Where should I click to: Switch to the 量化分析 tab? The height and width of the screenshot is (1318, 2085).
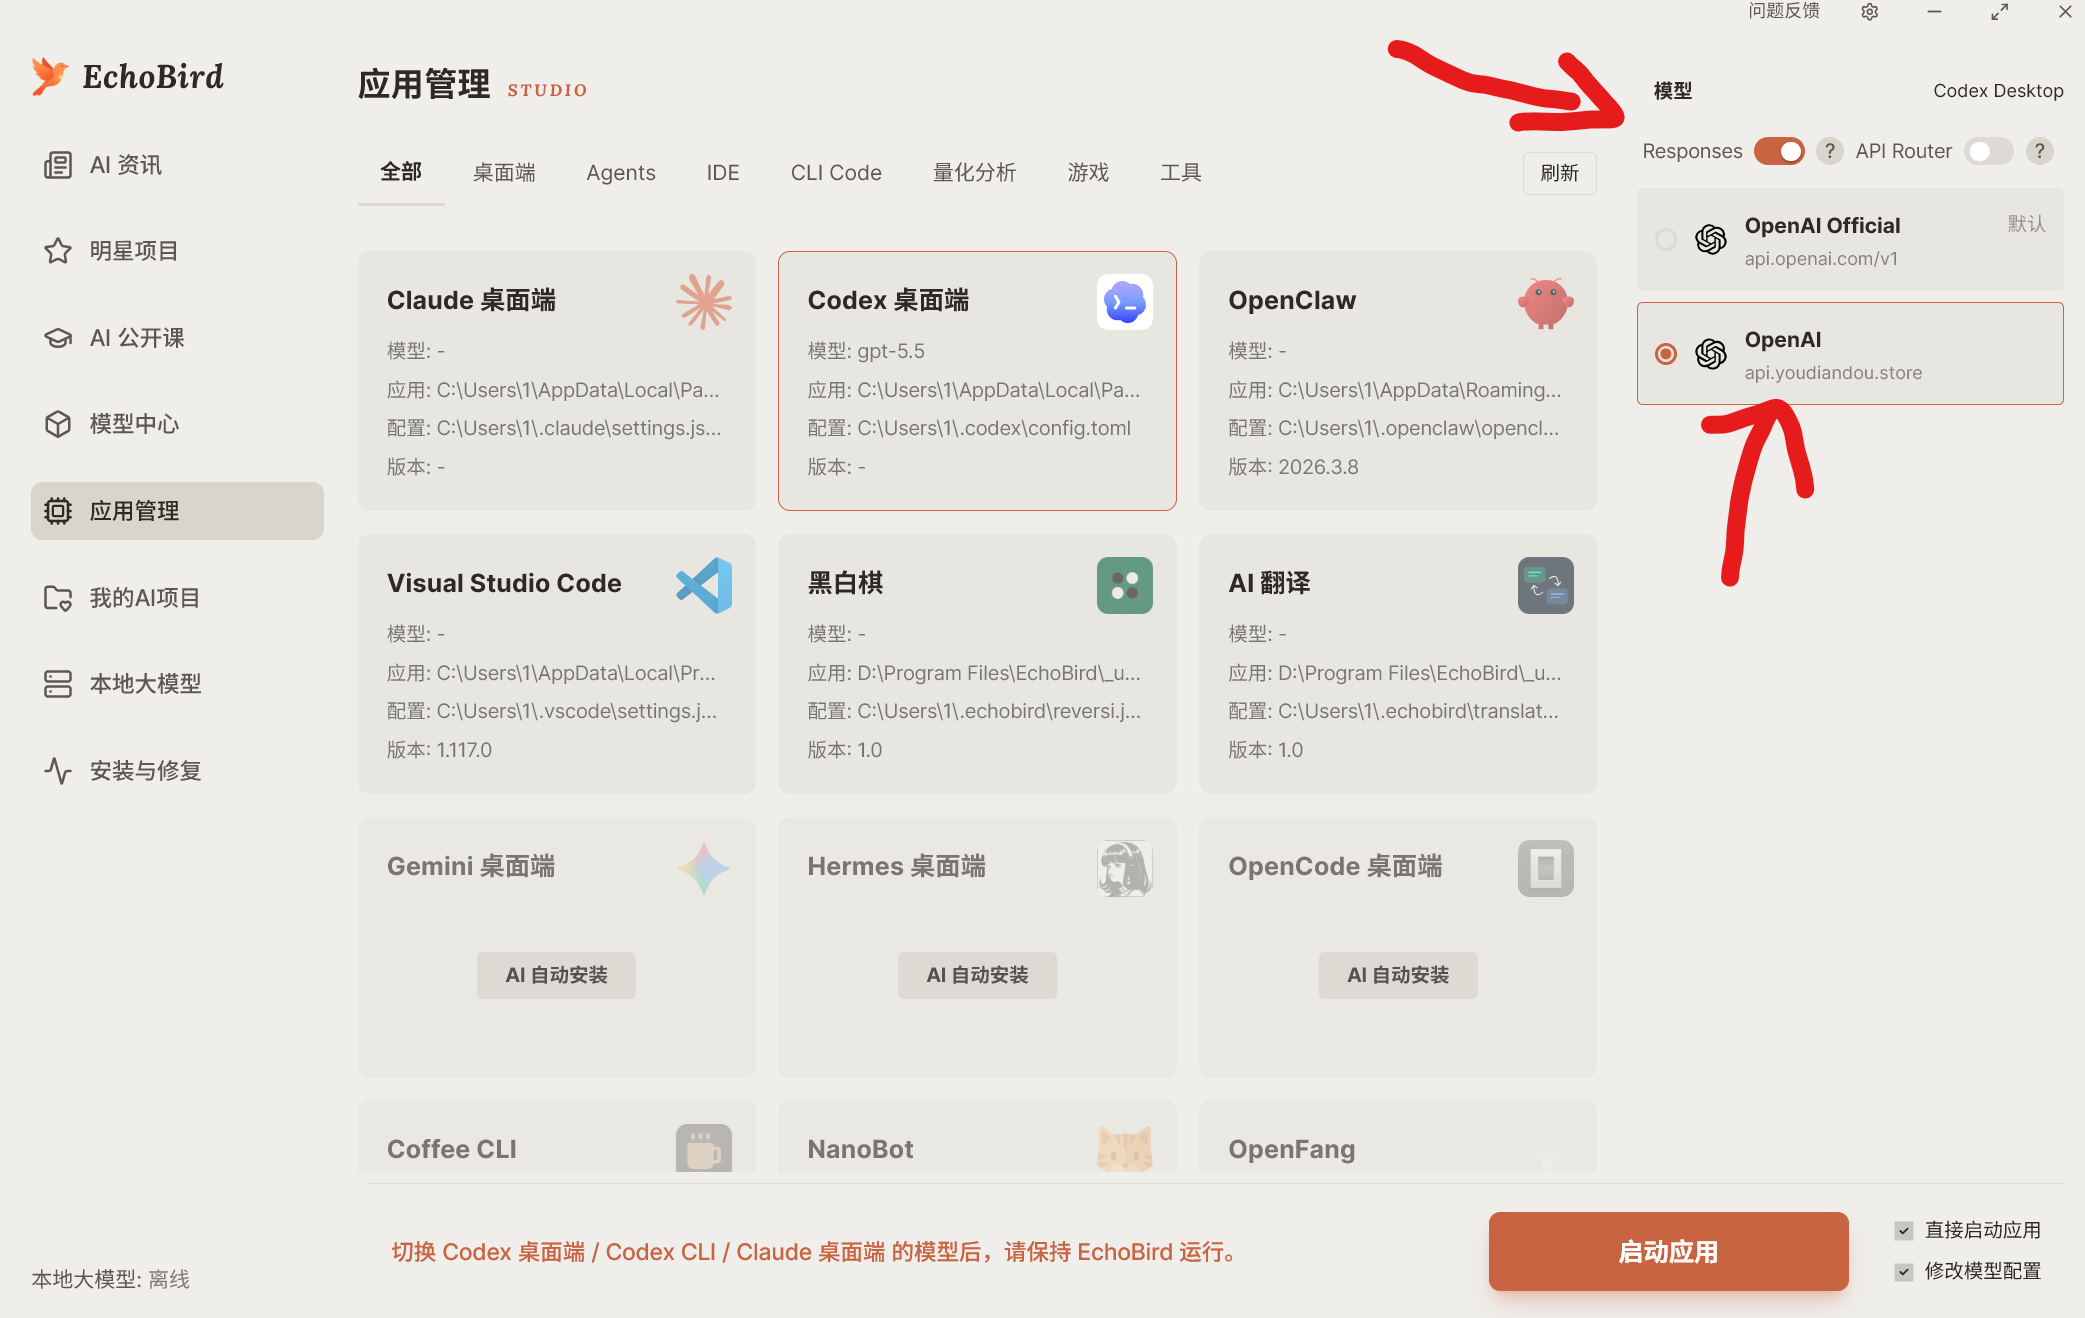pos(974,173)
